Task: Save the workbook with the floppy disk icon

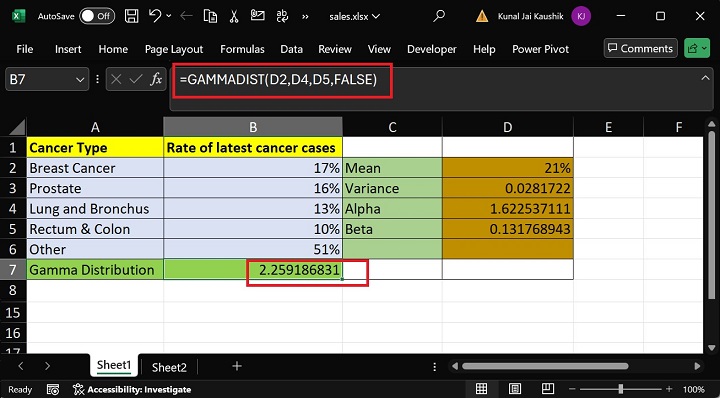Action: (x=132, y=17)
